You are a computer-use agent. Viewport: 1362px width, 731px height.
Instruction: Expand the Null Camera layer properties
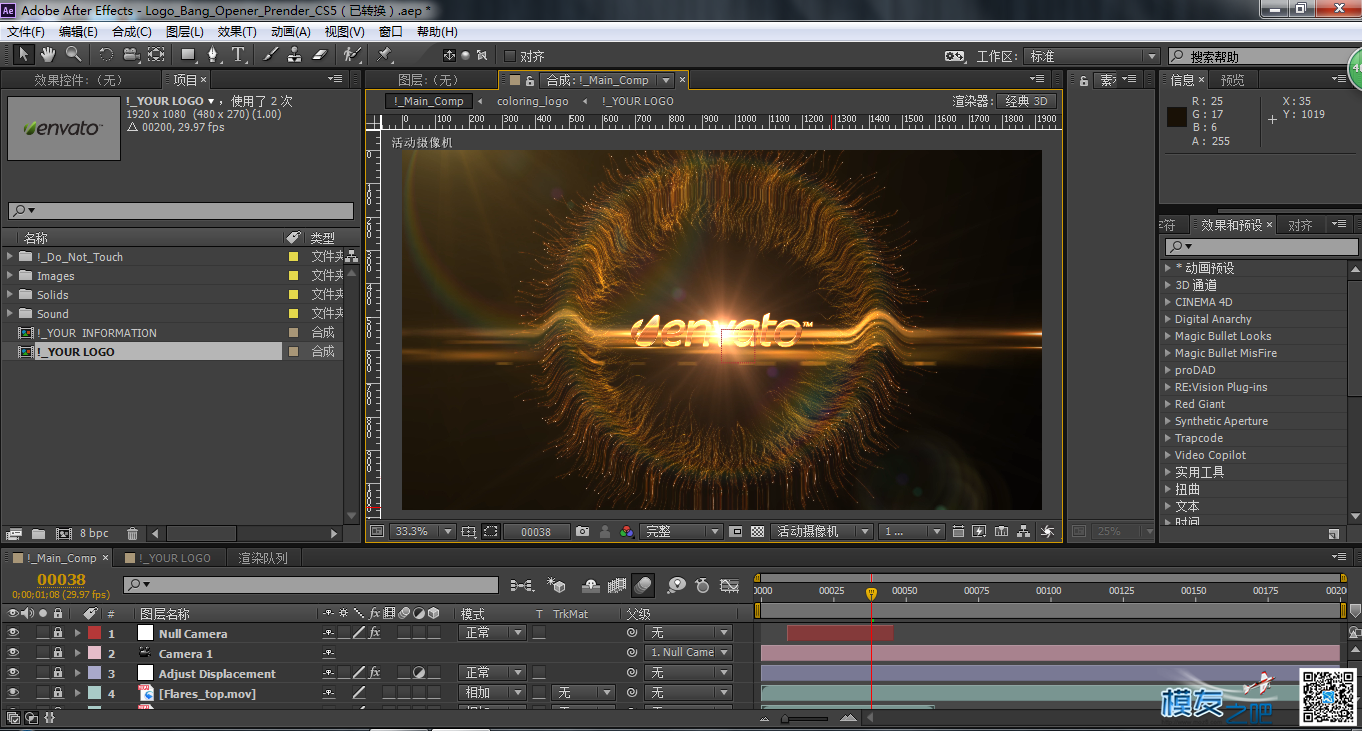[x=77, y=633]
